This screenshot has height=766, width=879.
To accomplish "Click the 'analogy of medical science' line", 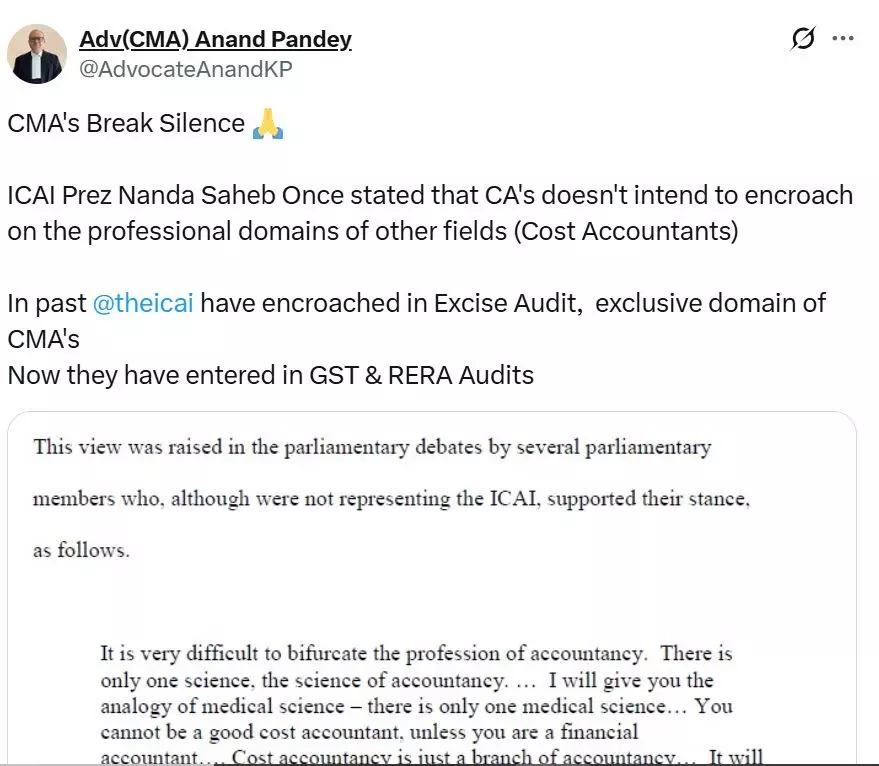I will (x=417, y=706).
